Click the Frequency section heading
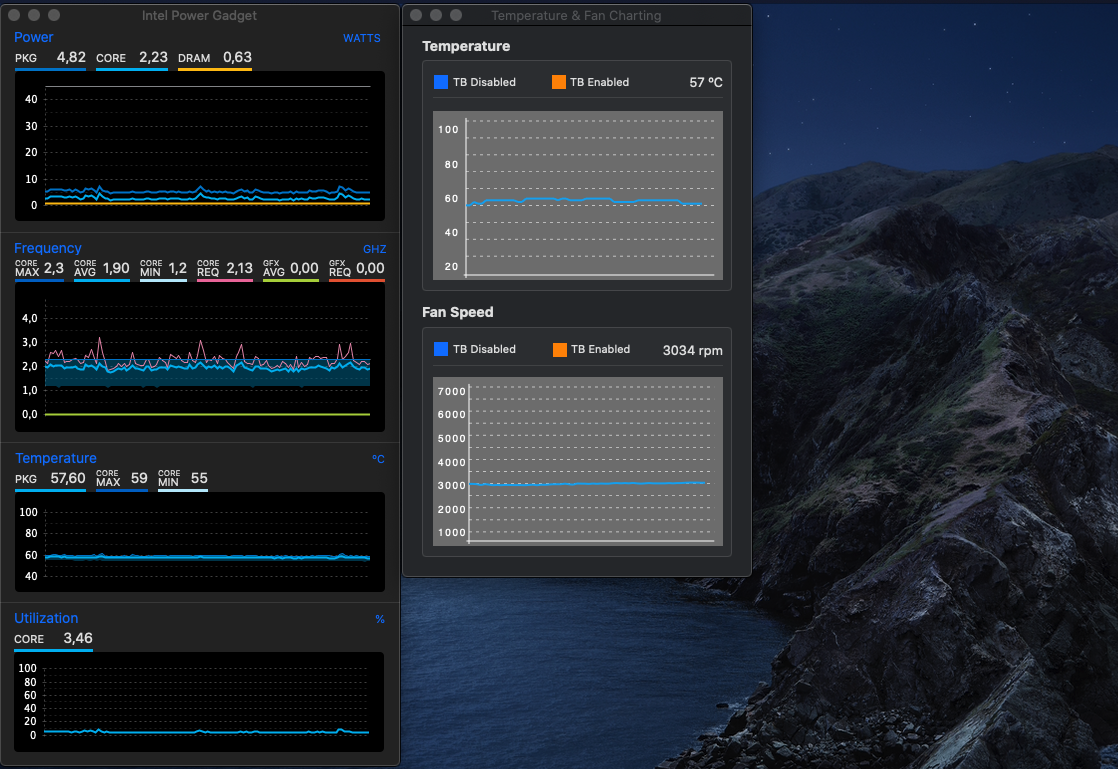The image size is (1118, 769). click(48, 248)
